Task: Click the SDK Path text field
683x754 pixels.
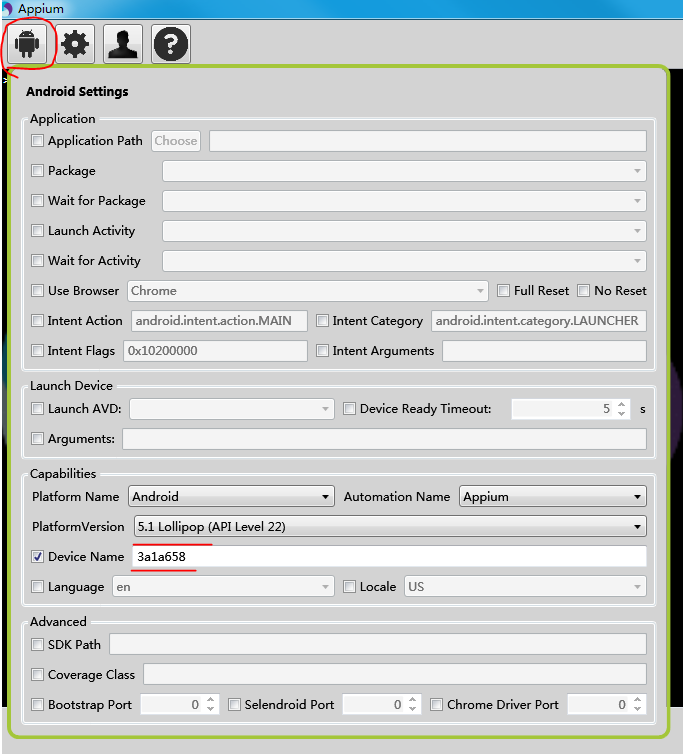Action: coord(378,644)
